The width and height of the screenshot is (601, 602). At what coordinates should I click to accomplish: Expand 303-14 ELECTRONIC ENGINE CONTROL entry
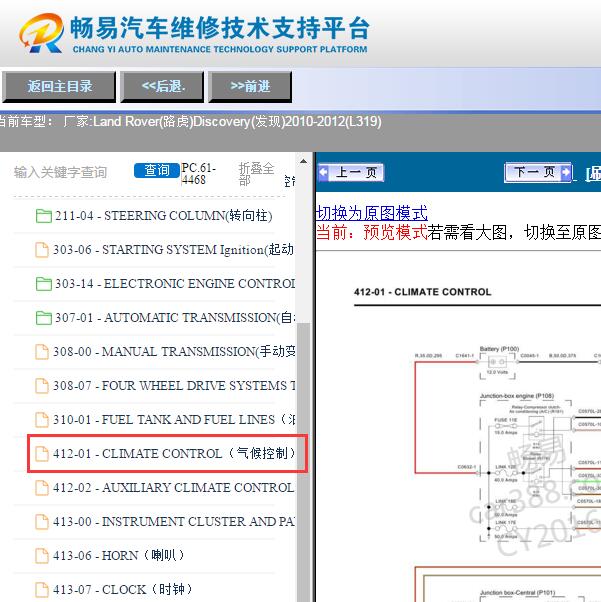click(x=175, y=284)
